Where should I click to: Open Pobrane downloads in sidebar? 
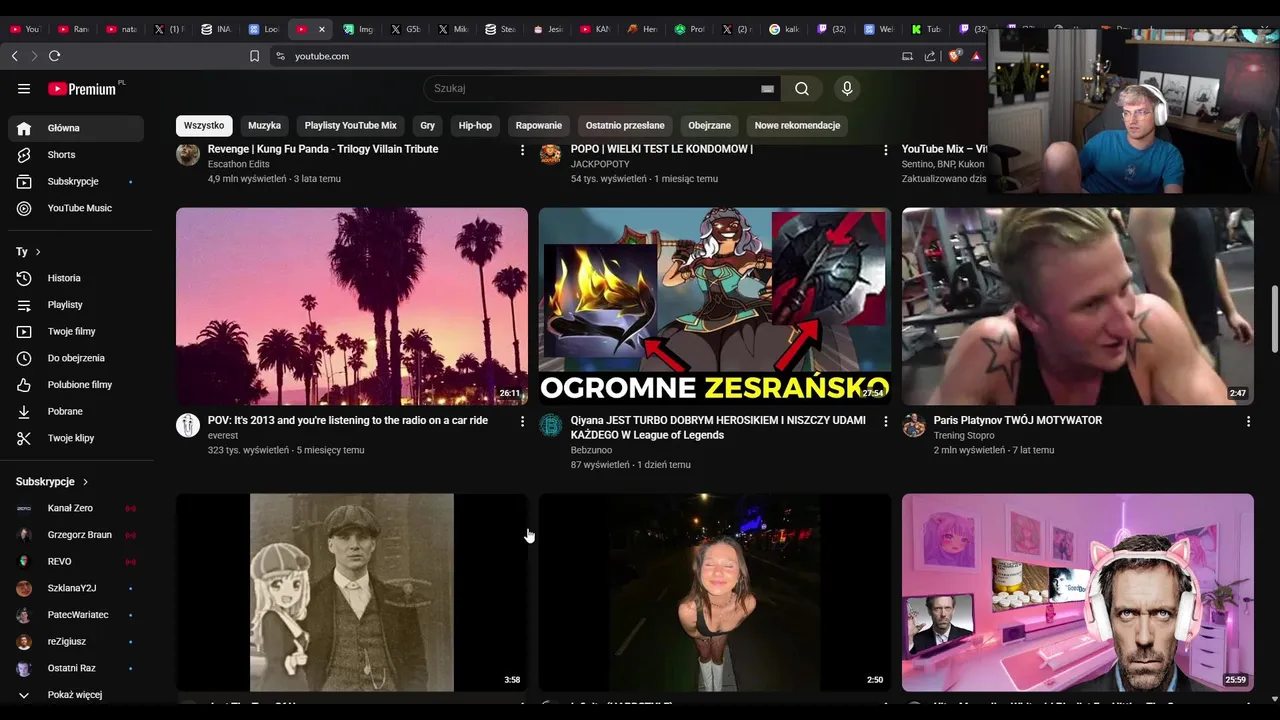(76, 411)
